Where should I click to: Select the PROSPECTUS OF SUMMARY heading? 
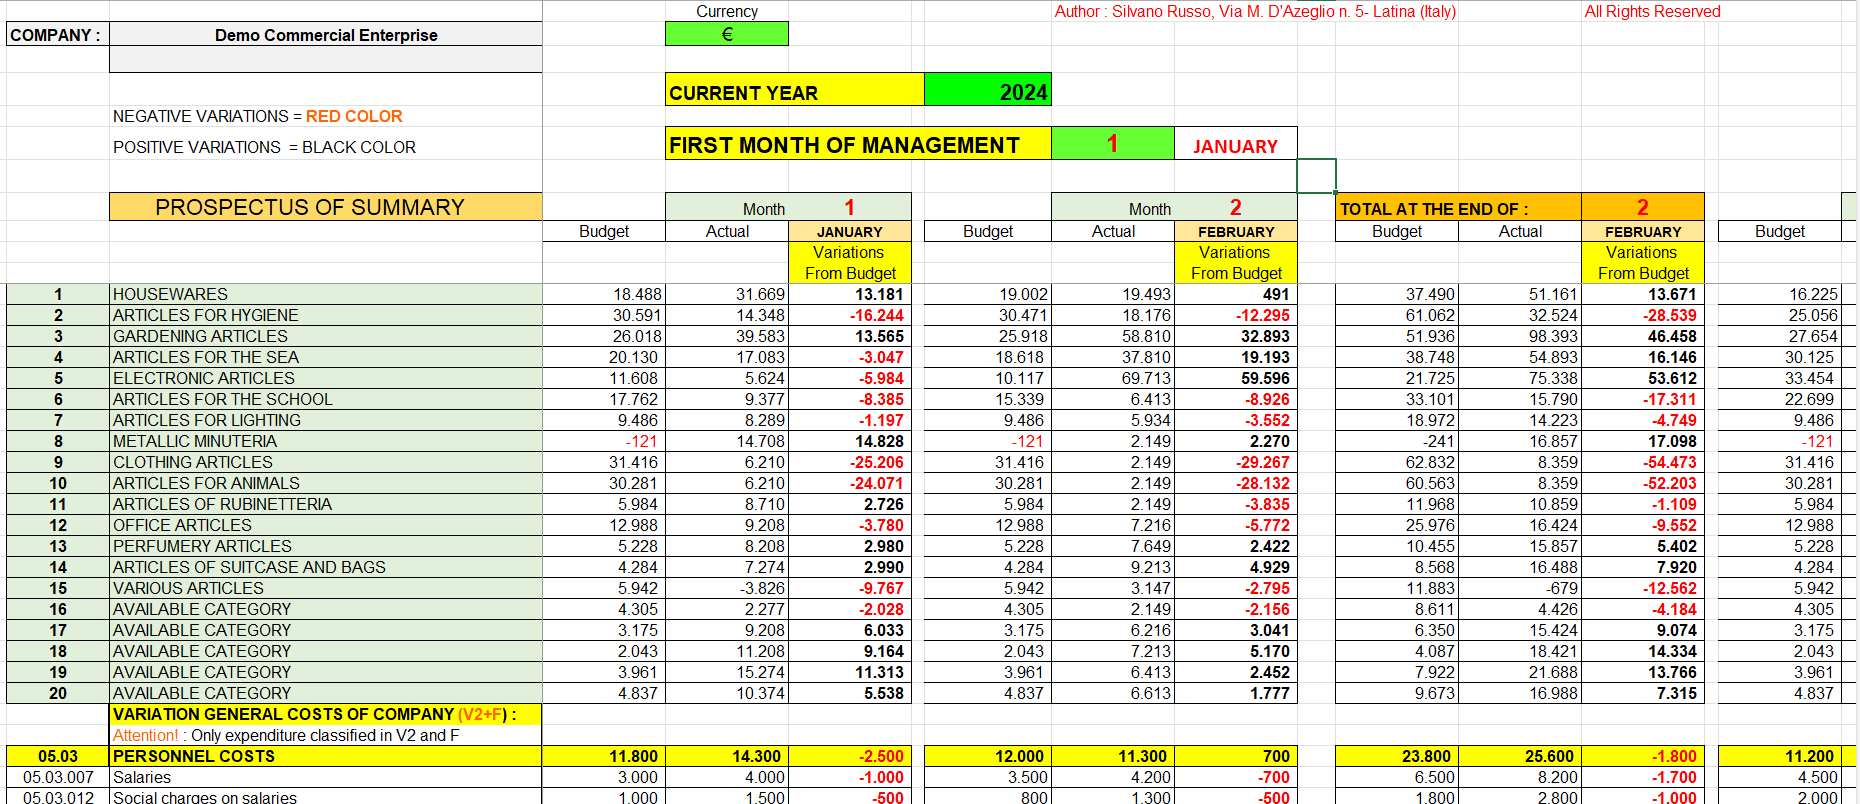[326, 207]
